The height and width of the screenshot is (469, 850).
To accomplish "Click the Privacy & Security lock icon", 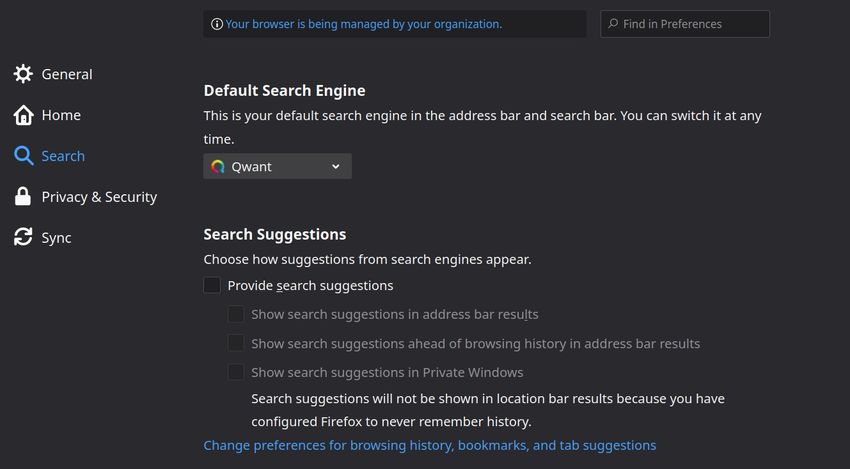I will [x=23, y=196].
